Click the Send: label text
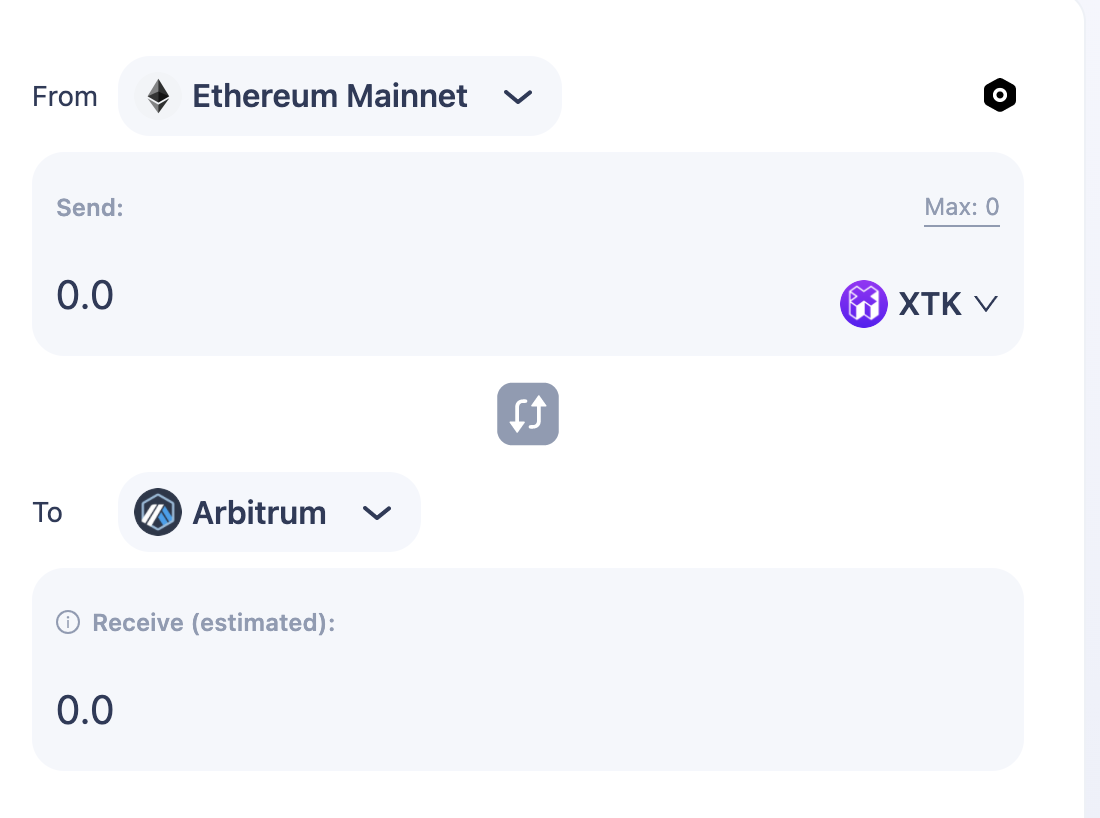This screenshot has width=1100, height=818. (90, 208)
